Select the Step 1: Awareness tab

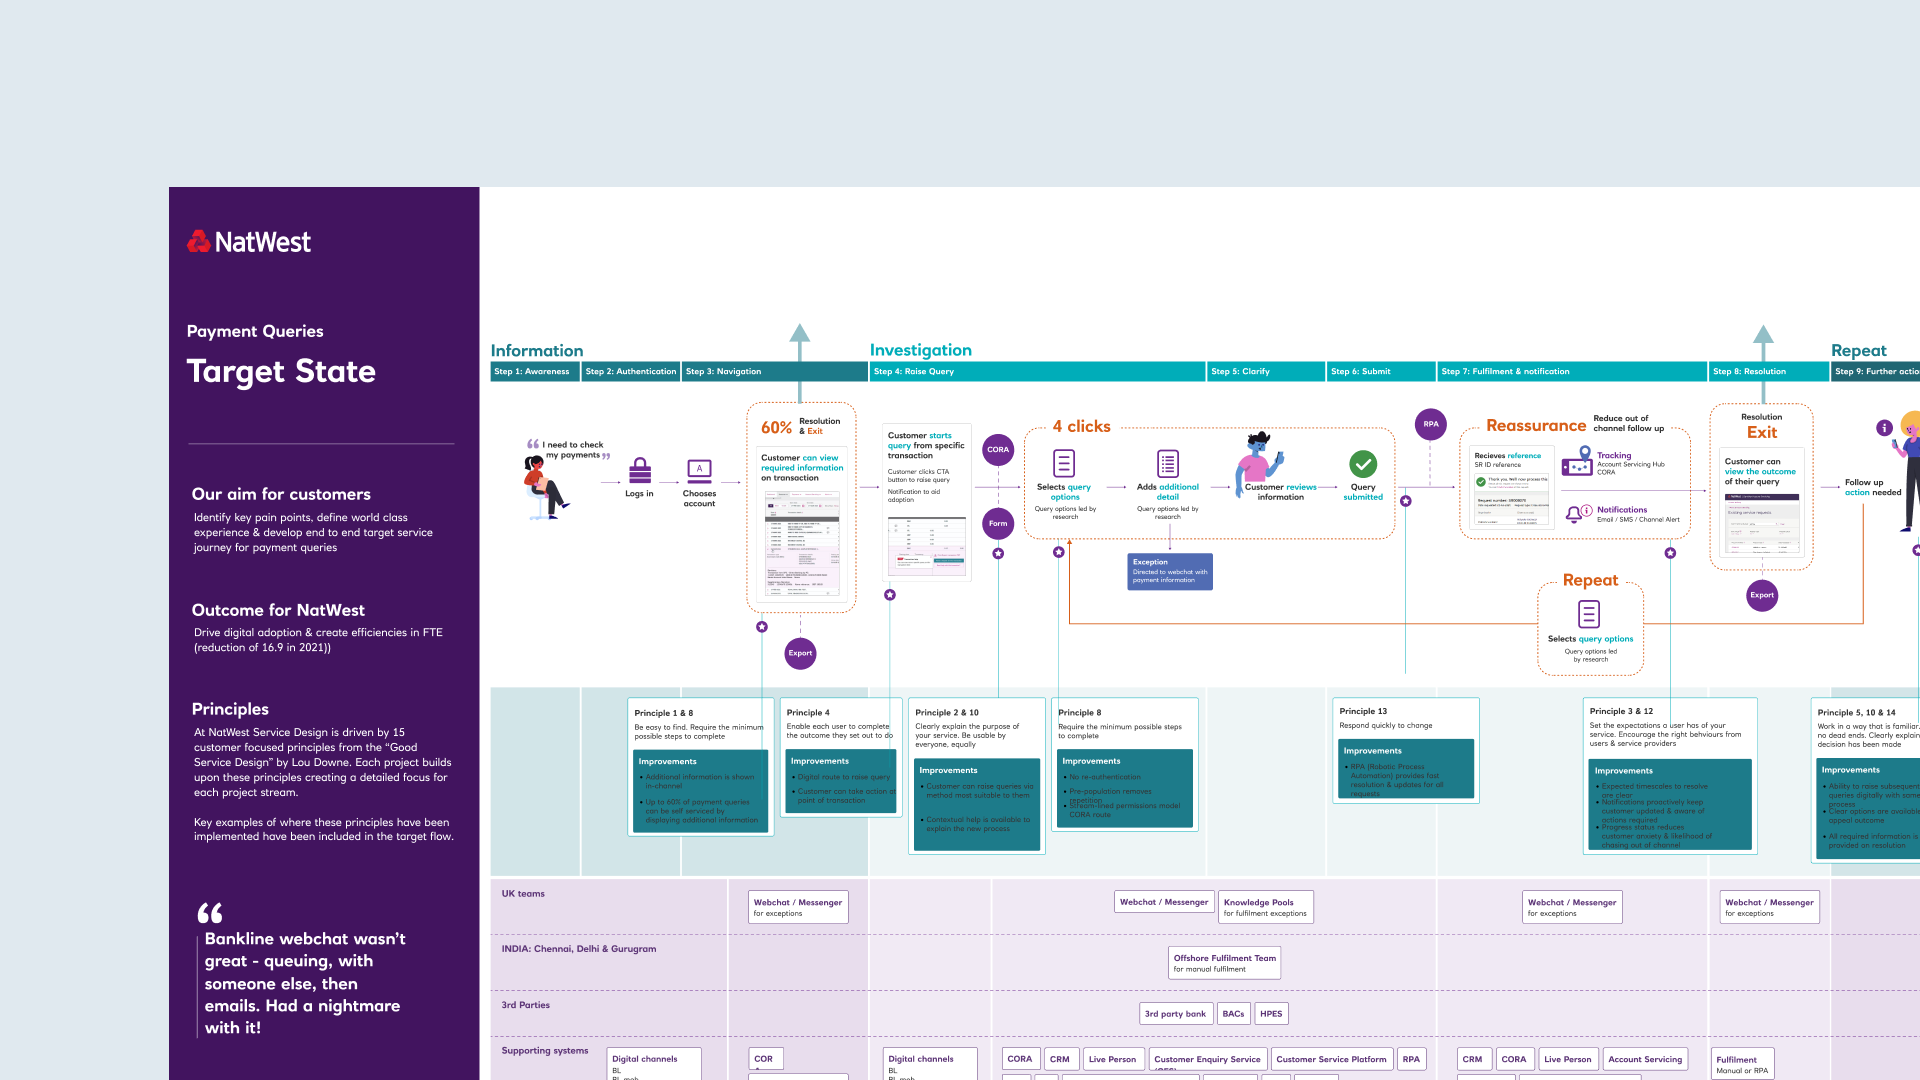[535, 372]
